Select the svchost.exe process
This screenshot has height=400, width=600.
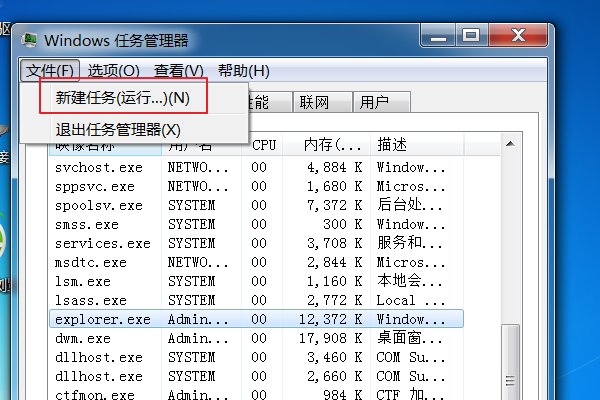pos(256,167)
